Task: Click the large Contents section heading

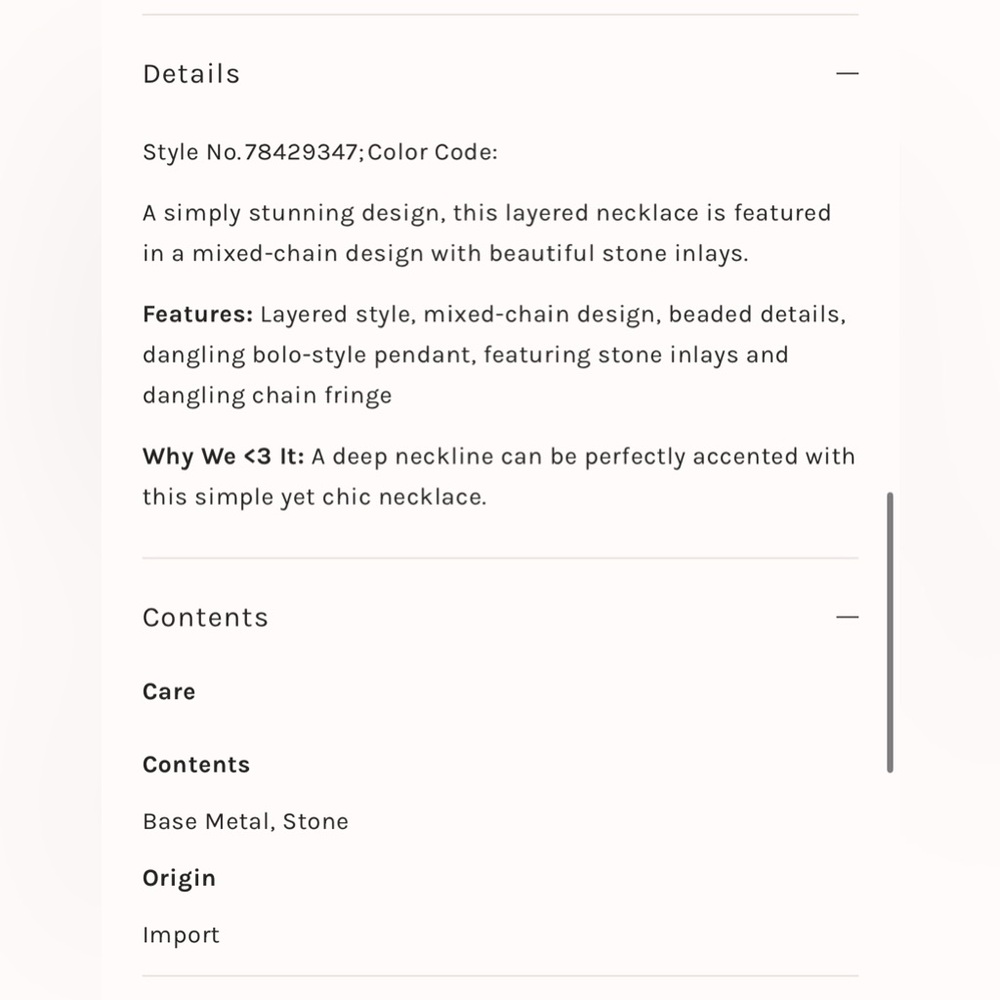Action: click(205, 617)
